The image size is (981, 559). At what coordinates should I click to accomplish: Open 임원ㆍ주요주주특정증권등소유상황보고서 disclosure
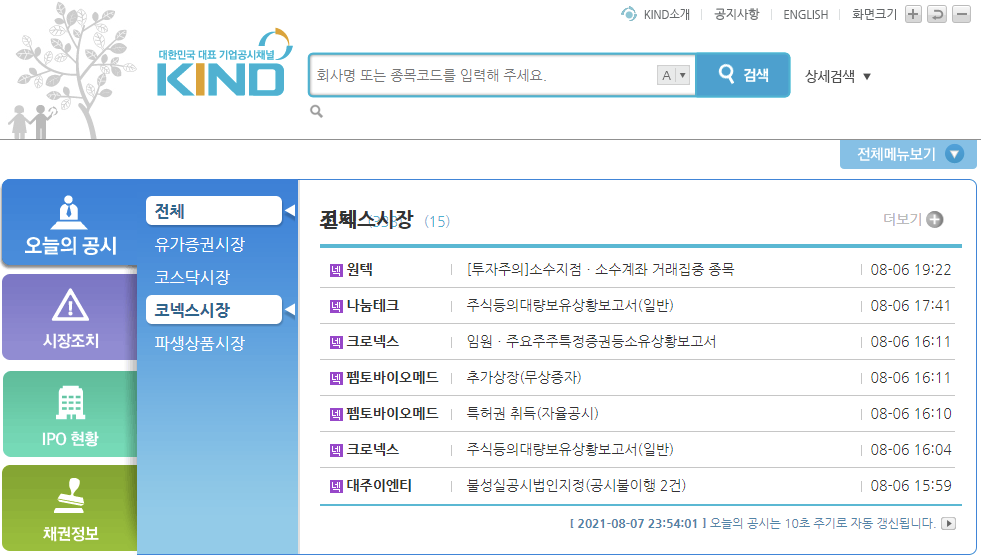[591, 341]
